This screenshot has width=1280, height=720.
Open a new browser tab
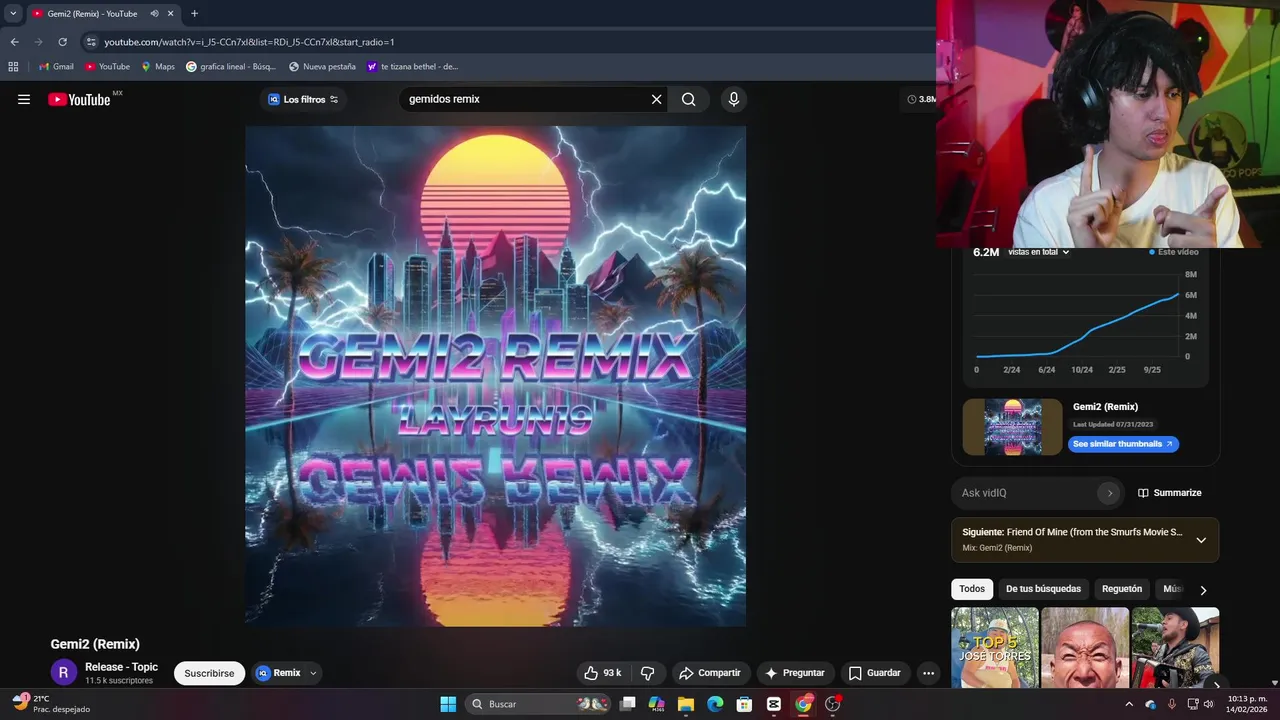tap(194, 13)
